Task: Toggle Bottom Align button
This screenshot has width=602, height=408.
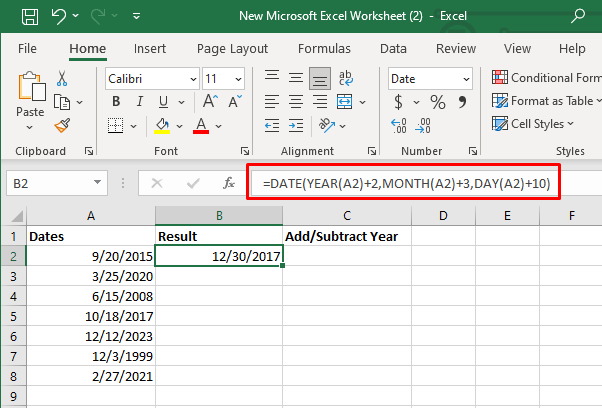Action: coord(320,78)
